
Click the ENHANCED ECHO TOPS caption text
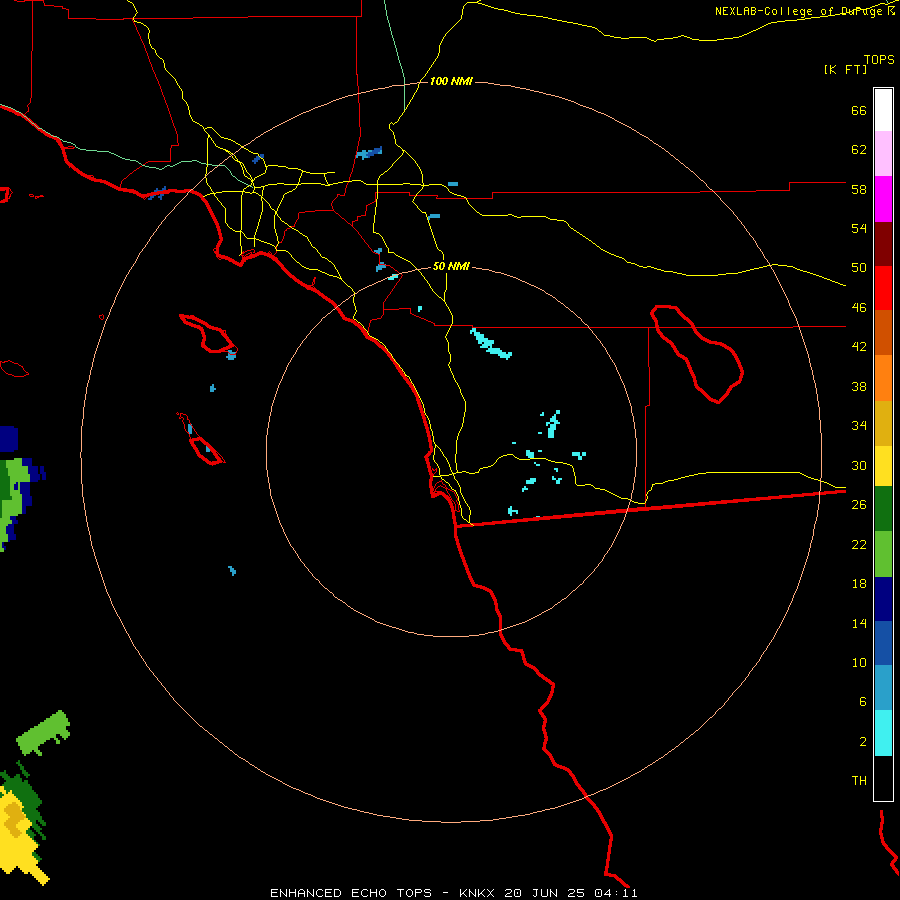351,893
